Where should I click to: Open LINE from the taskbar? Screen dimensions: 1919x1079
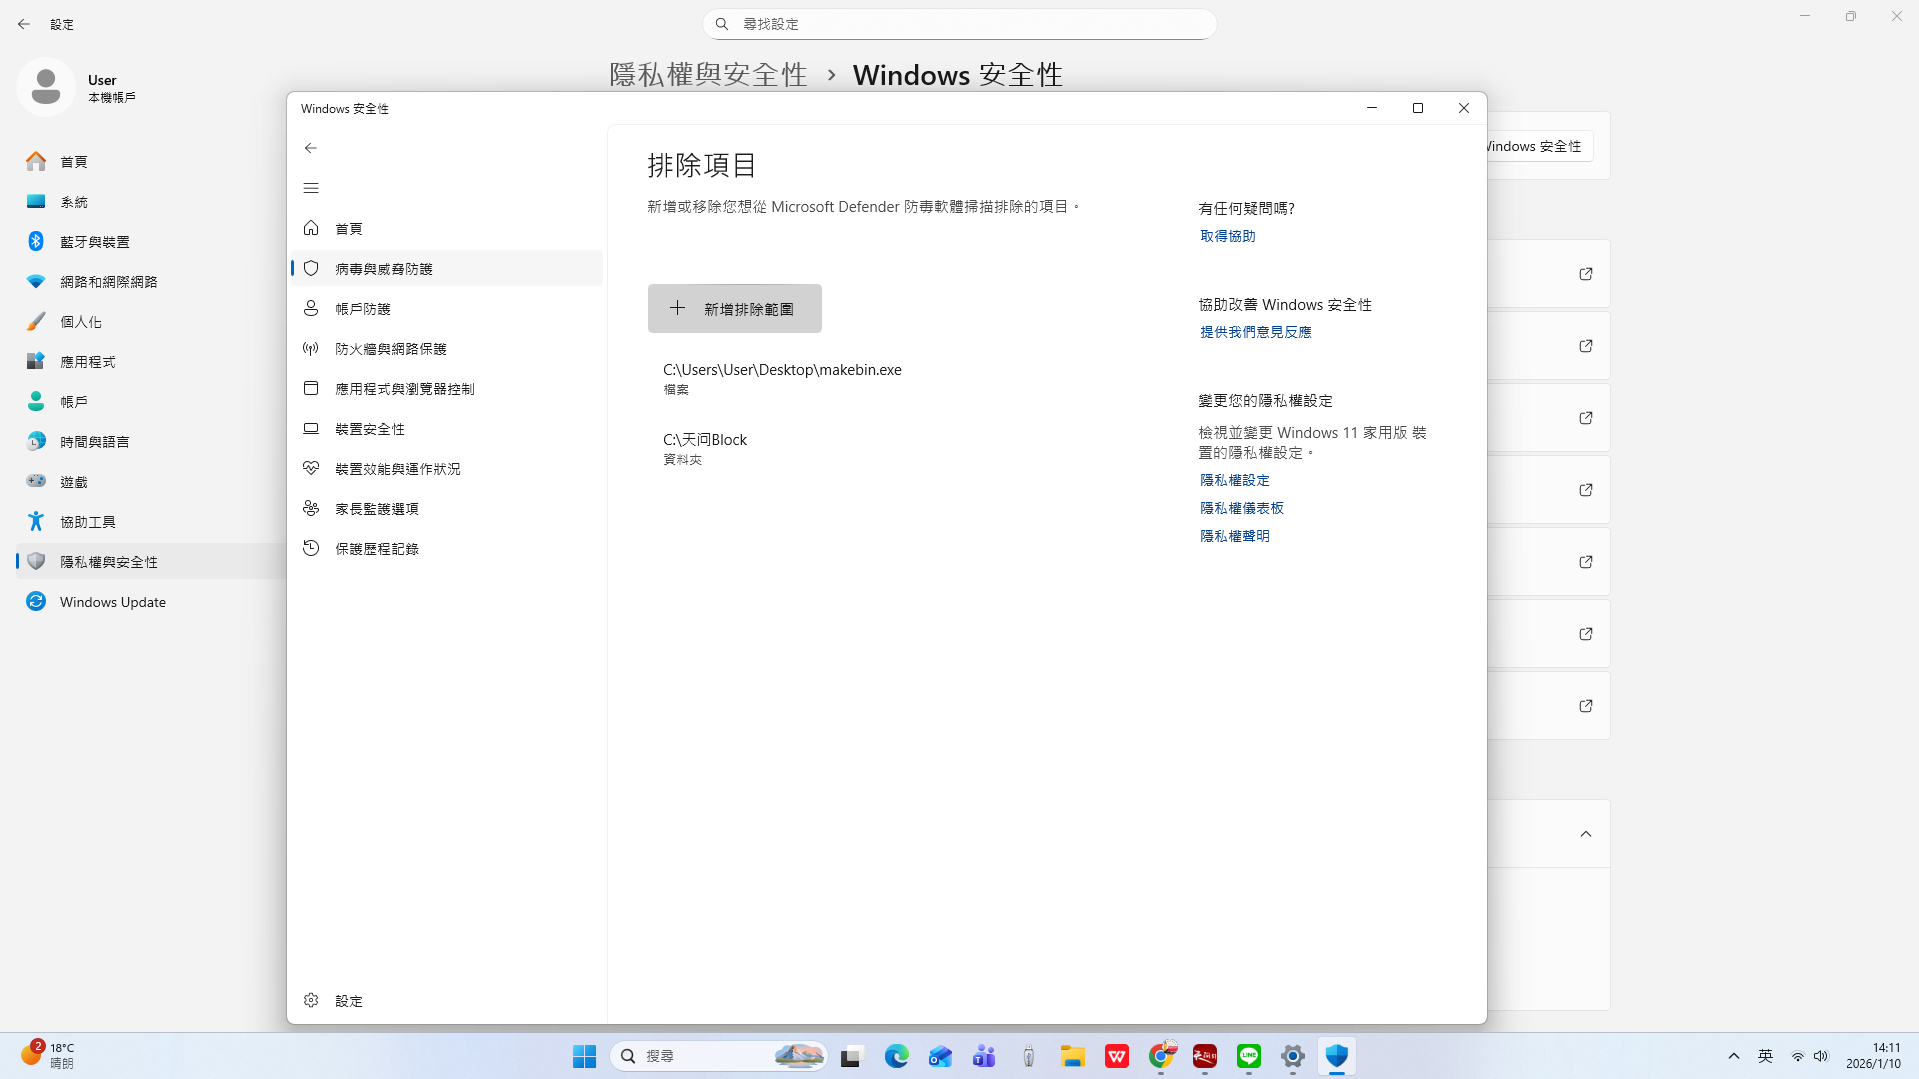pyautogui.click(x=1248, y=1056)
